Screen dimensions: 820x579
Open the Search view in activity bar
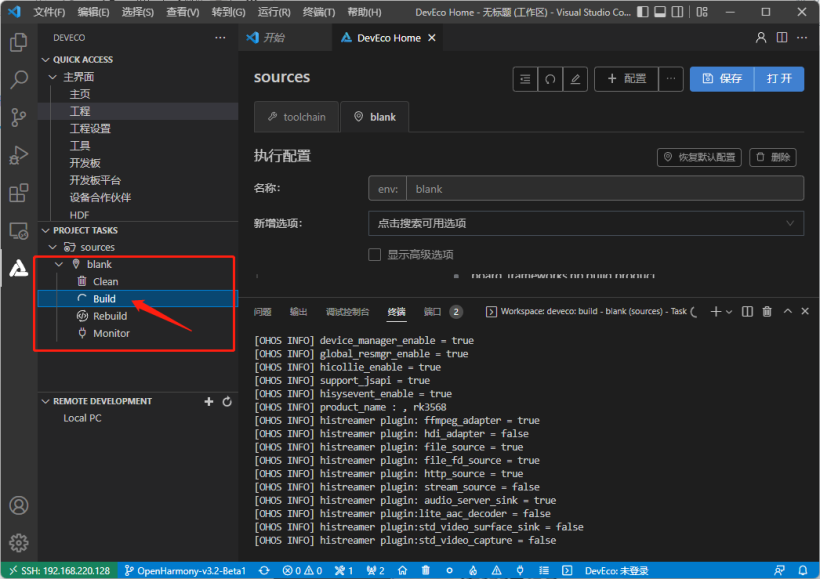(18, 80)
